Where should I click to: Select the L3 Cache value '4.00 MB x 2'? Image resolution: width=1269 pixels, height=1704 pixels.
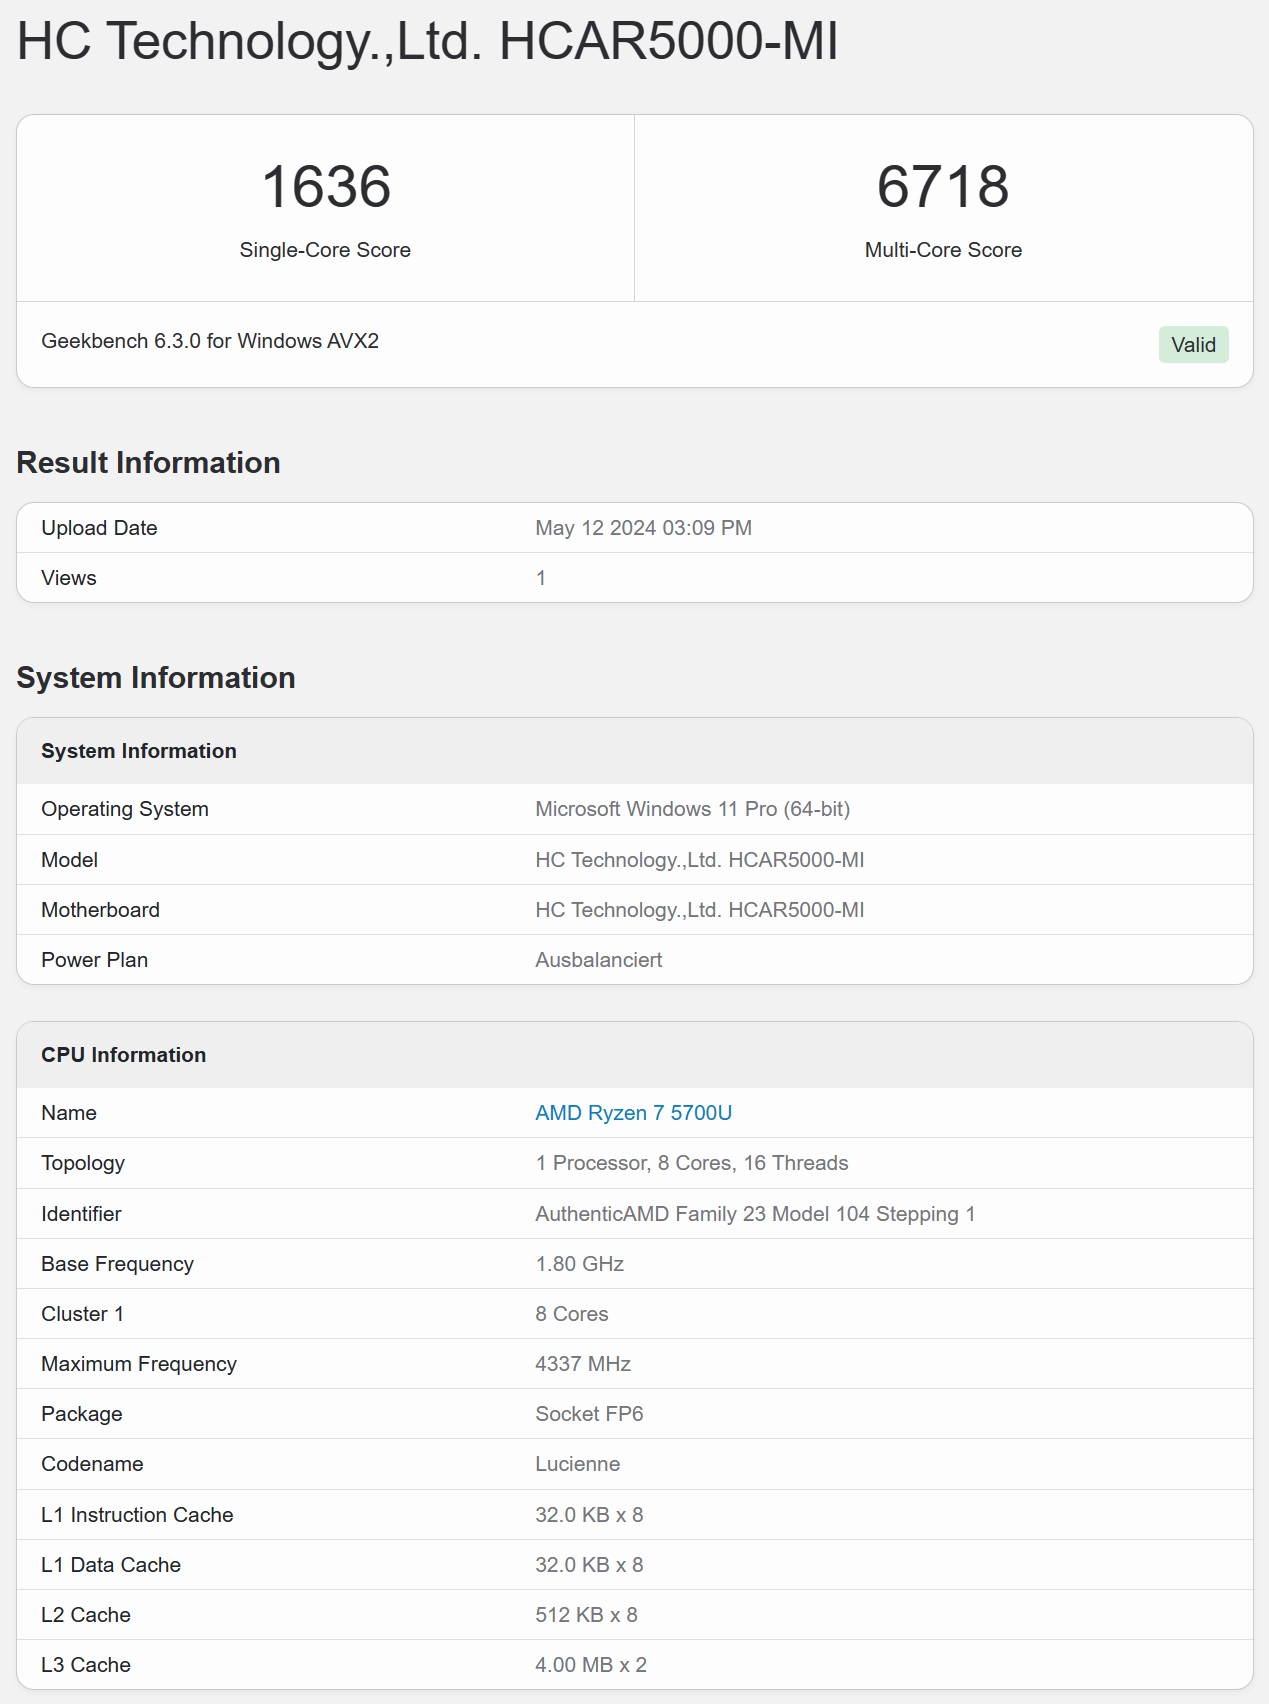coord(591,1665)
